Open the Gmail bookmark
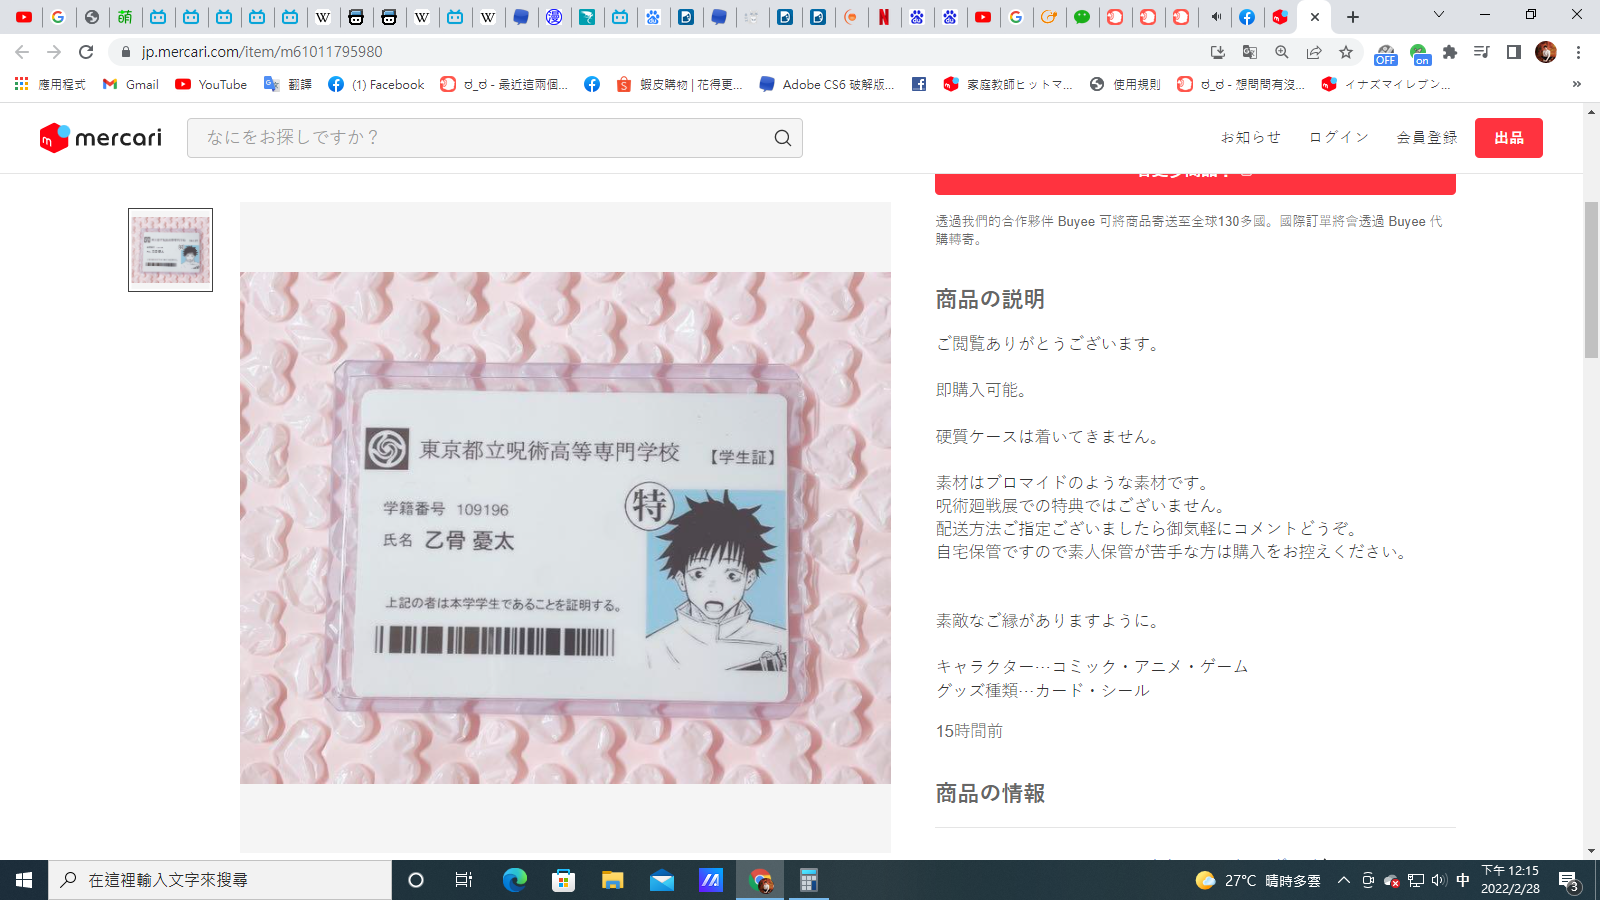The width and height of the screenshot is (1600, 900). point(131,85)
